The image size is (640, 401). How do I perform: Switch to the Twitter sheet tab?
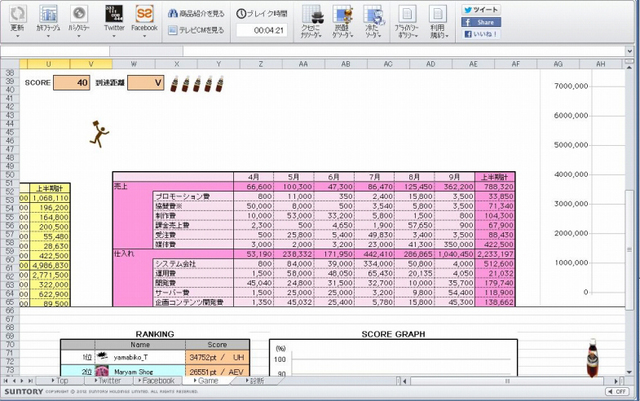click(x=109, y=381)
